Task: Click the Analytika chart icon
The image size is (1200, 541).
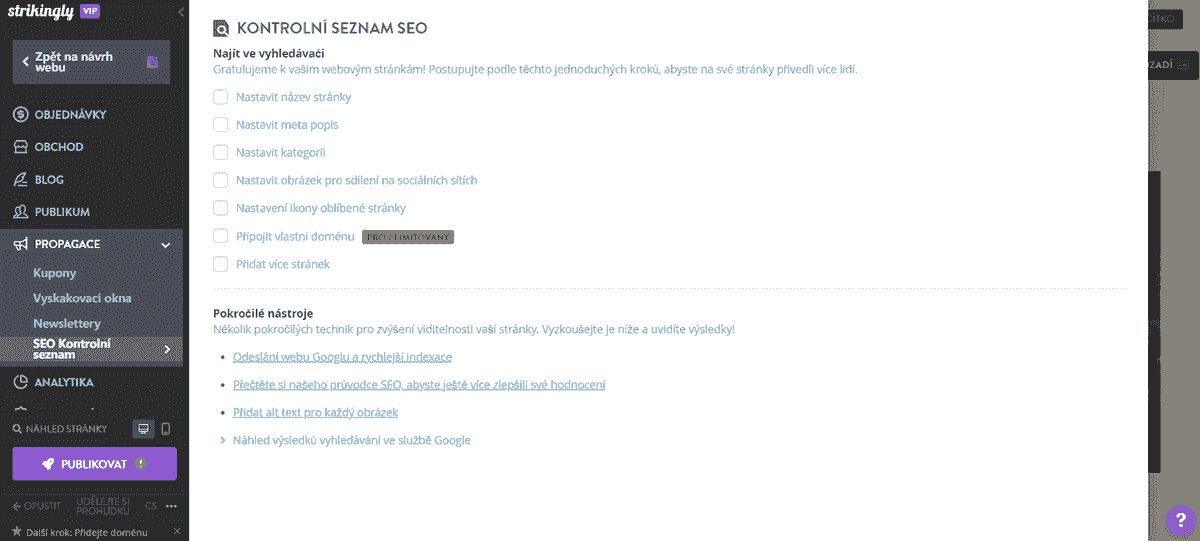Action: tap(20, 382)
